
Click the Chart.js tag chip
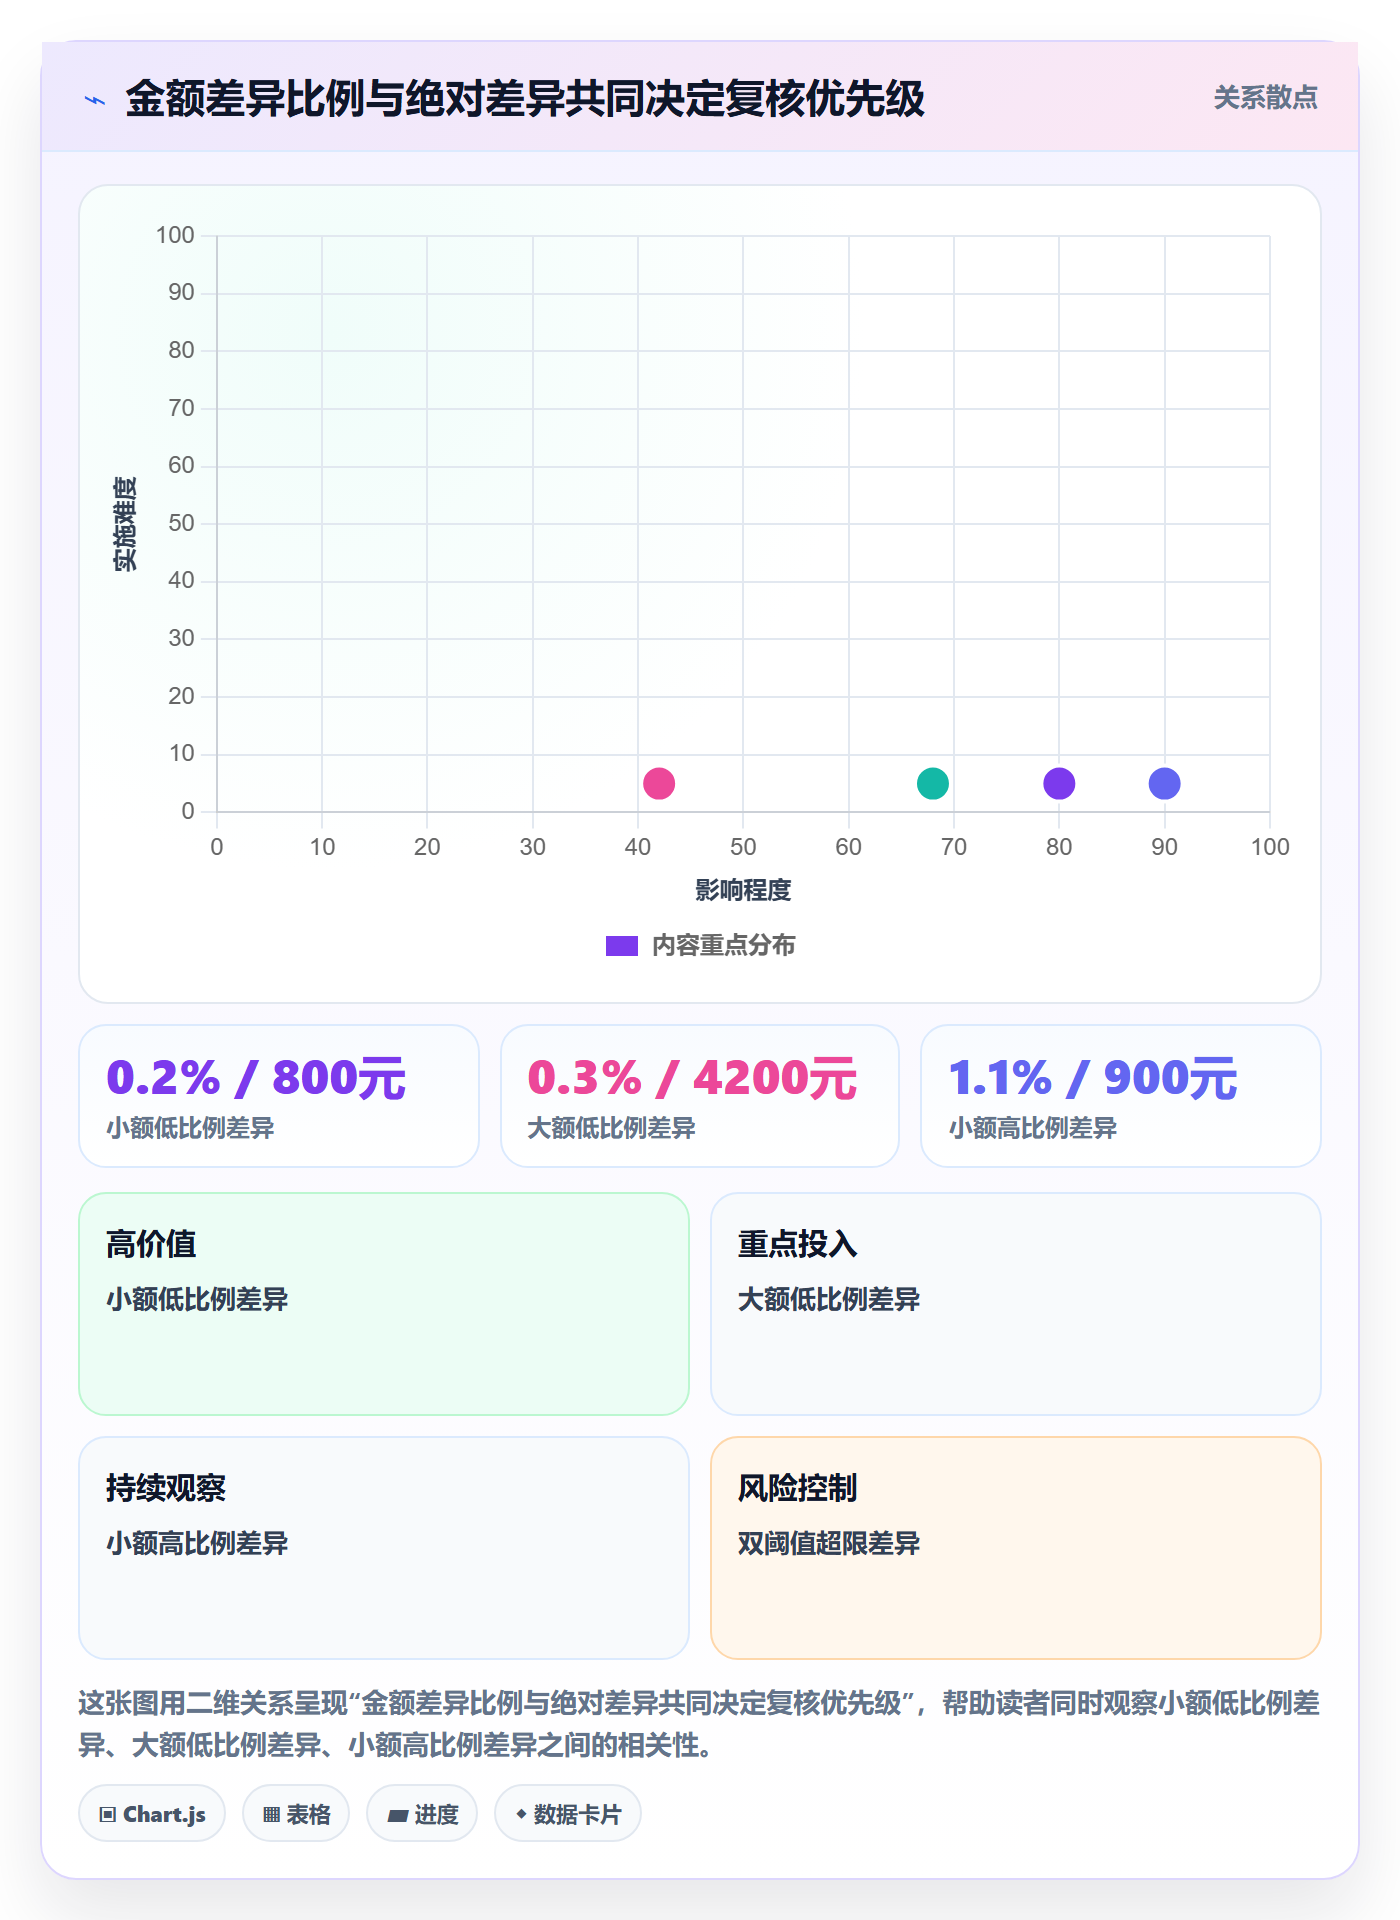(152, 1813)
